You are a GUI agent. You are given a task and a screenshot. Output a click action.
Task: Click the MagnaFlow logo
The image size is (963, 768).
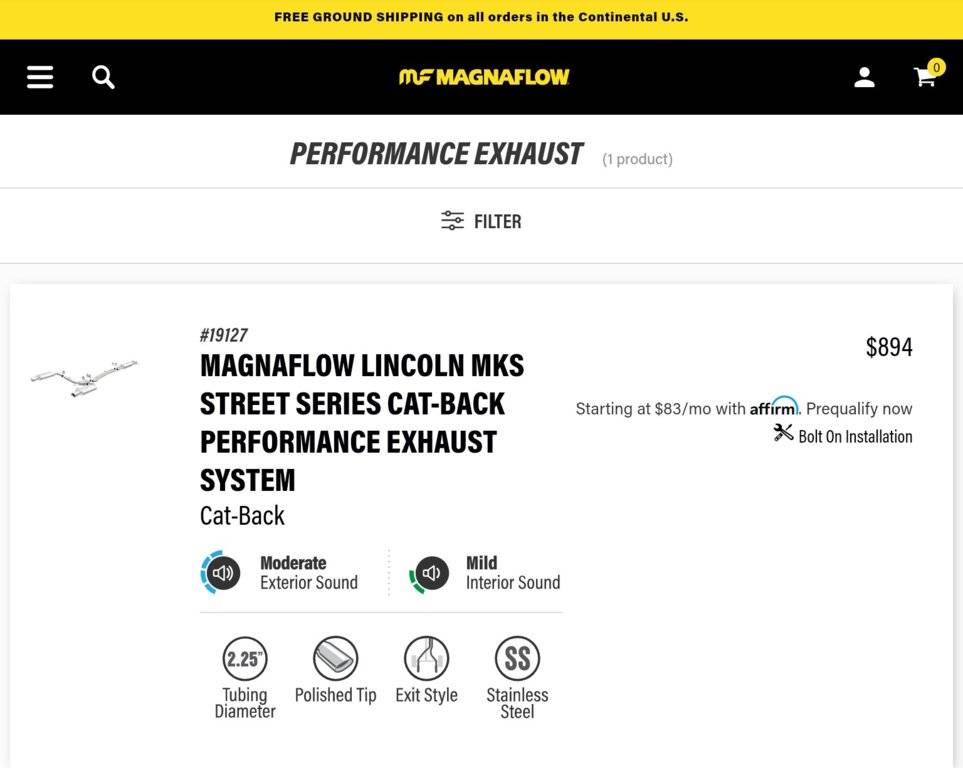pos(484,77)
